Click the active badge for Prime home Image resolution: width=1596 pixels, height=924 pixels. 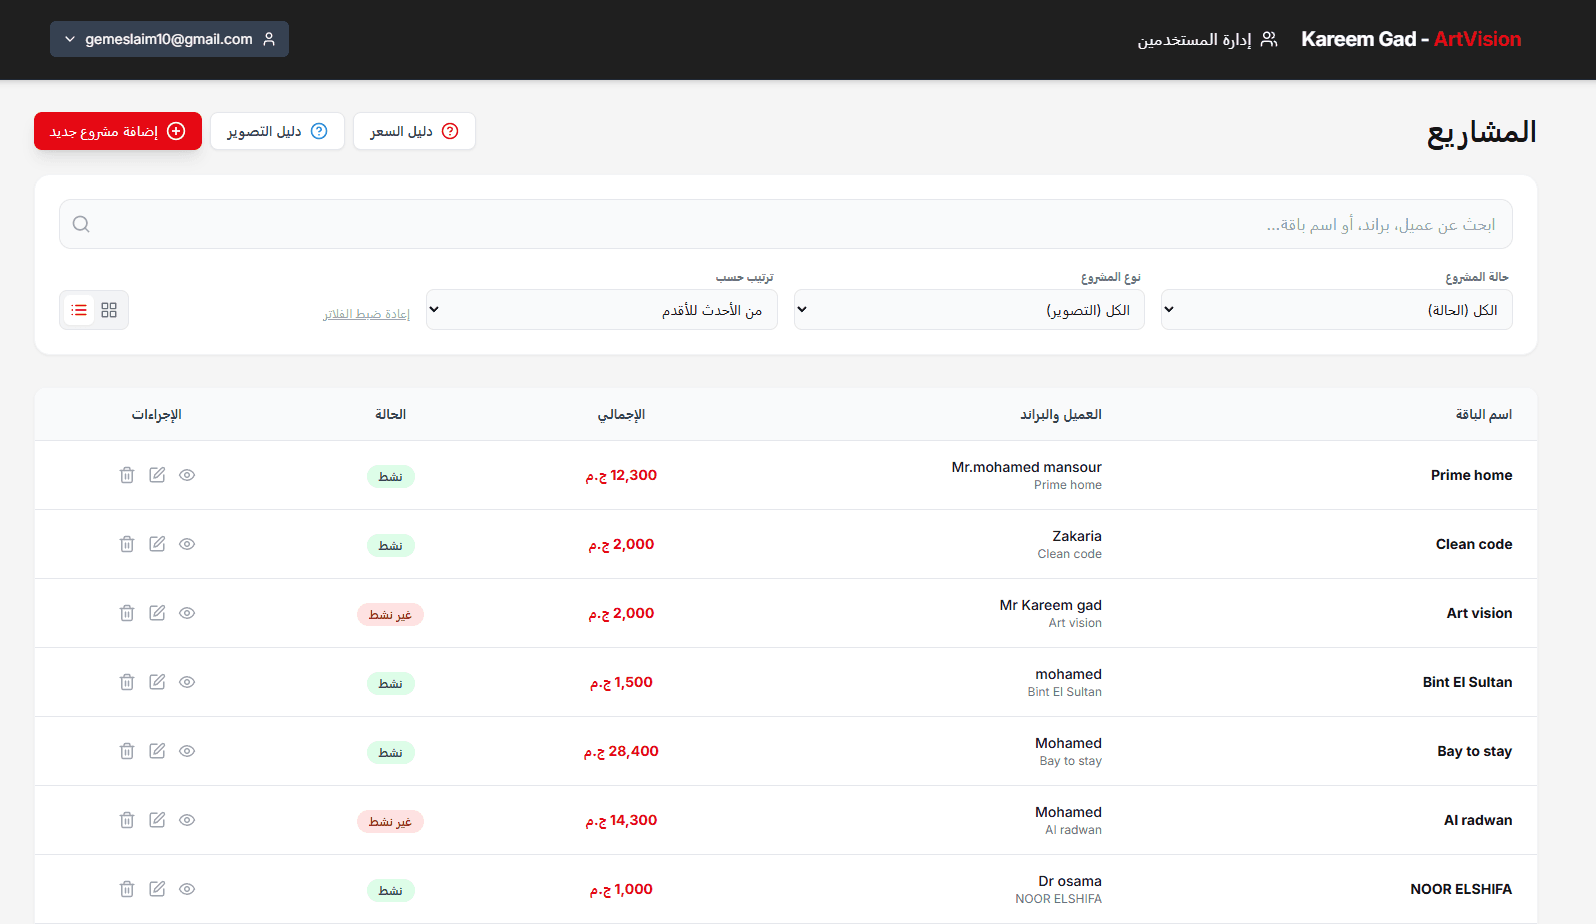tap(390, 477)
